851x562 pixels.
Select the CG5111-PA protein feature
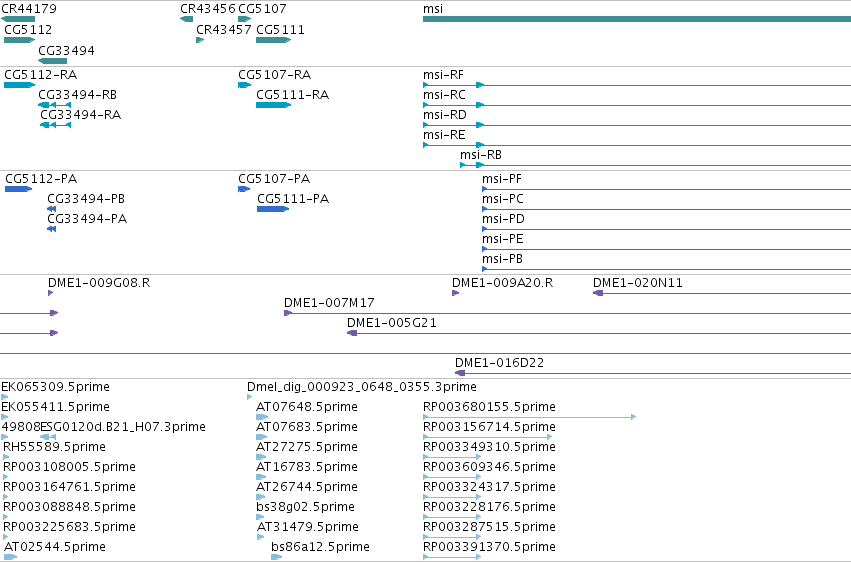273,209
